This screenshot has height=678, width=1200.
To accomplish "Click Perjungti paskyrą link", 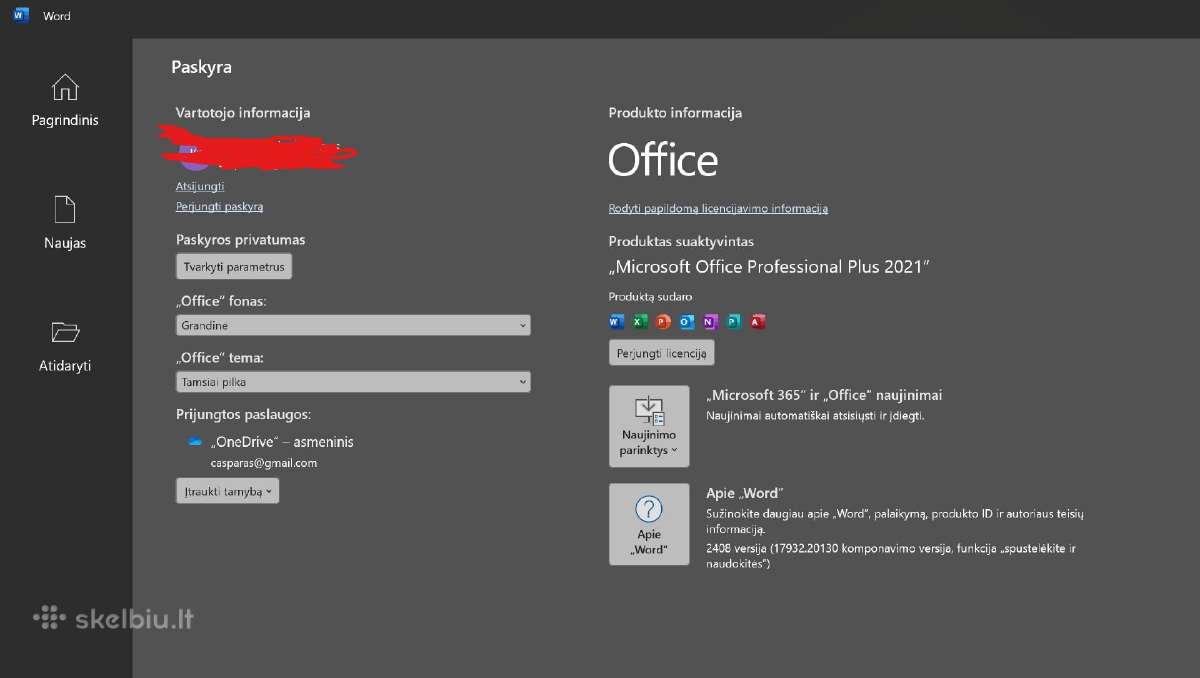I will tap(220, 206).
